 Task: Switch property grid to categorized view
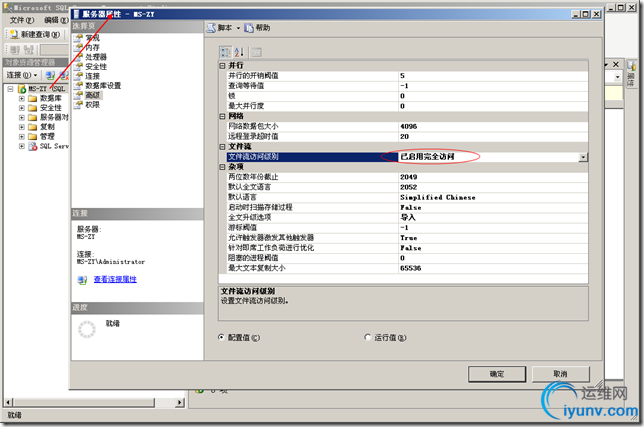click(x=225, y=52)
